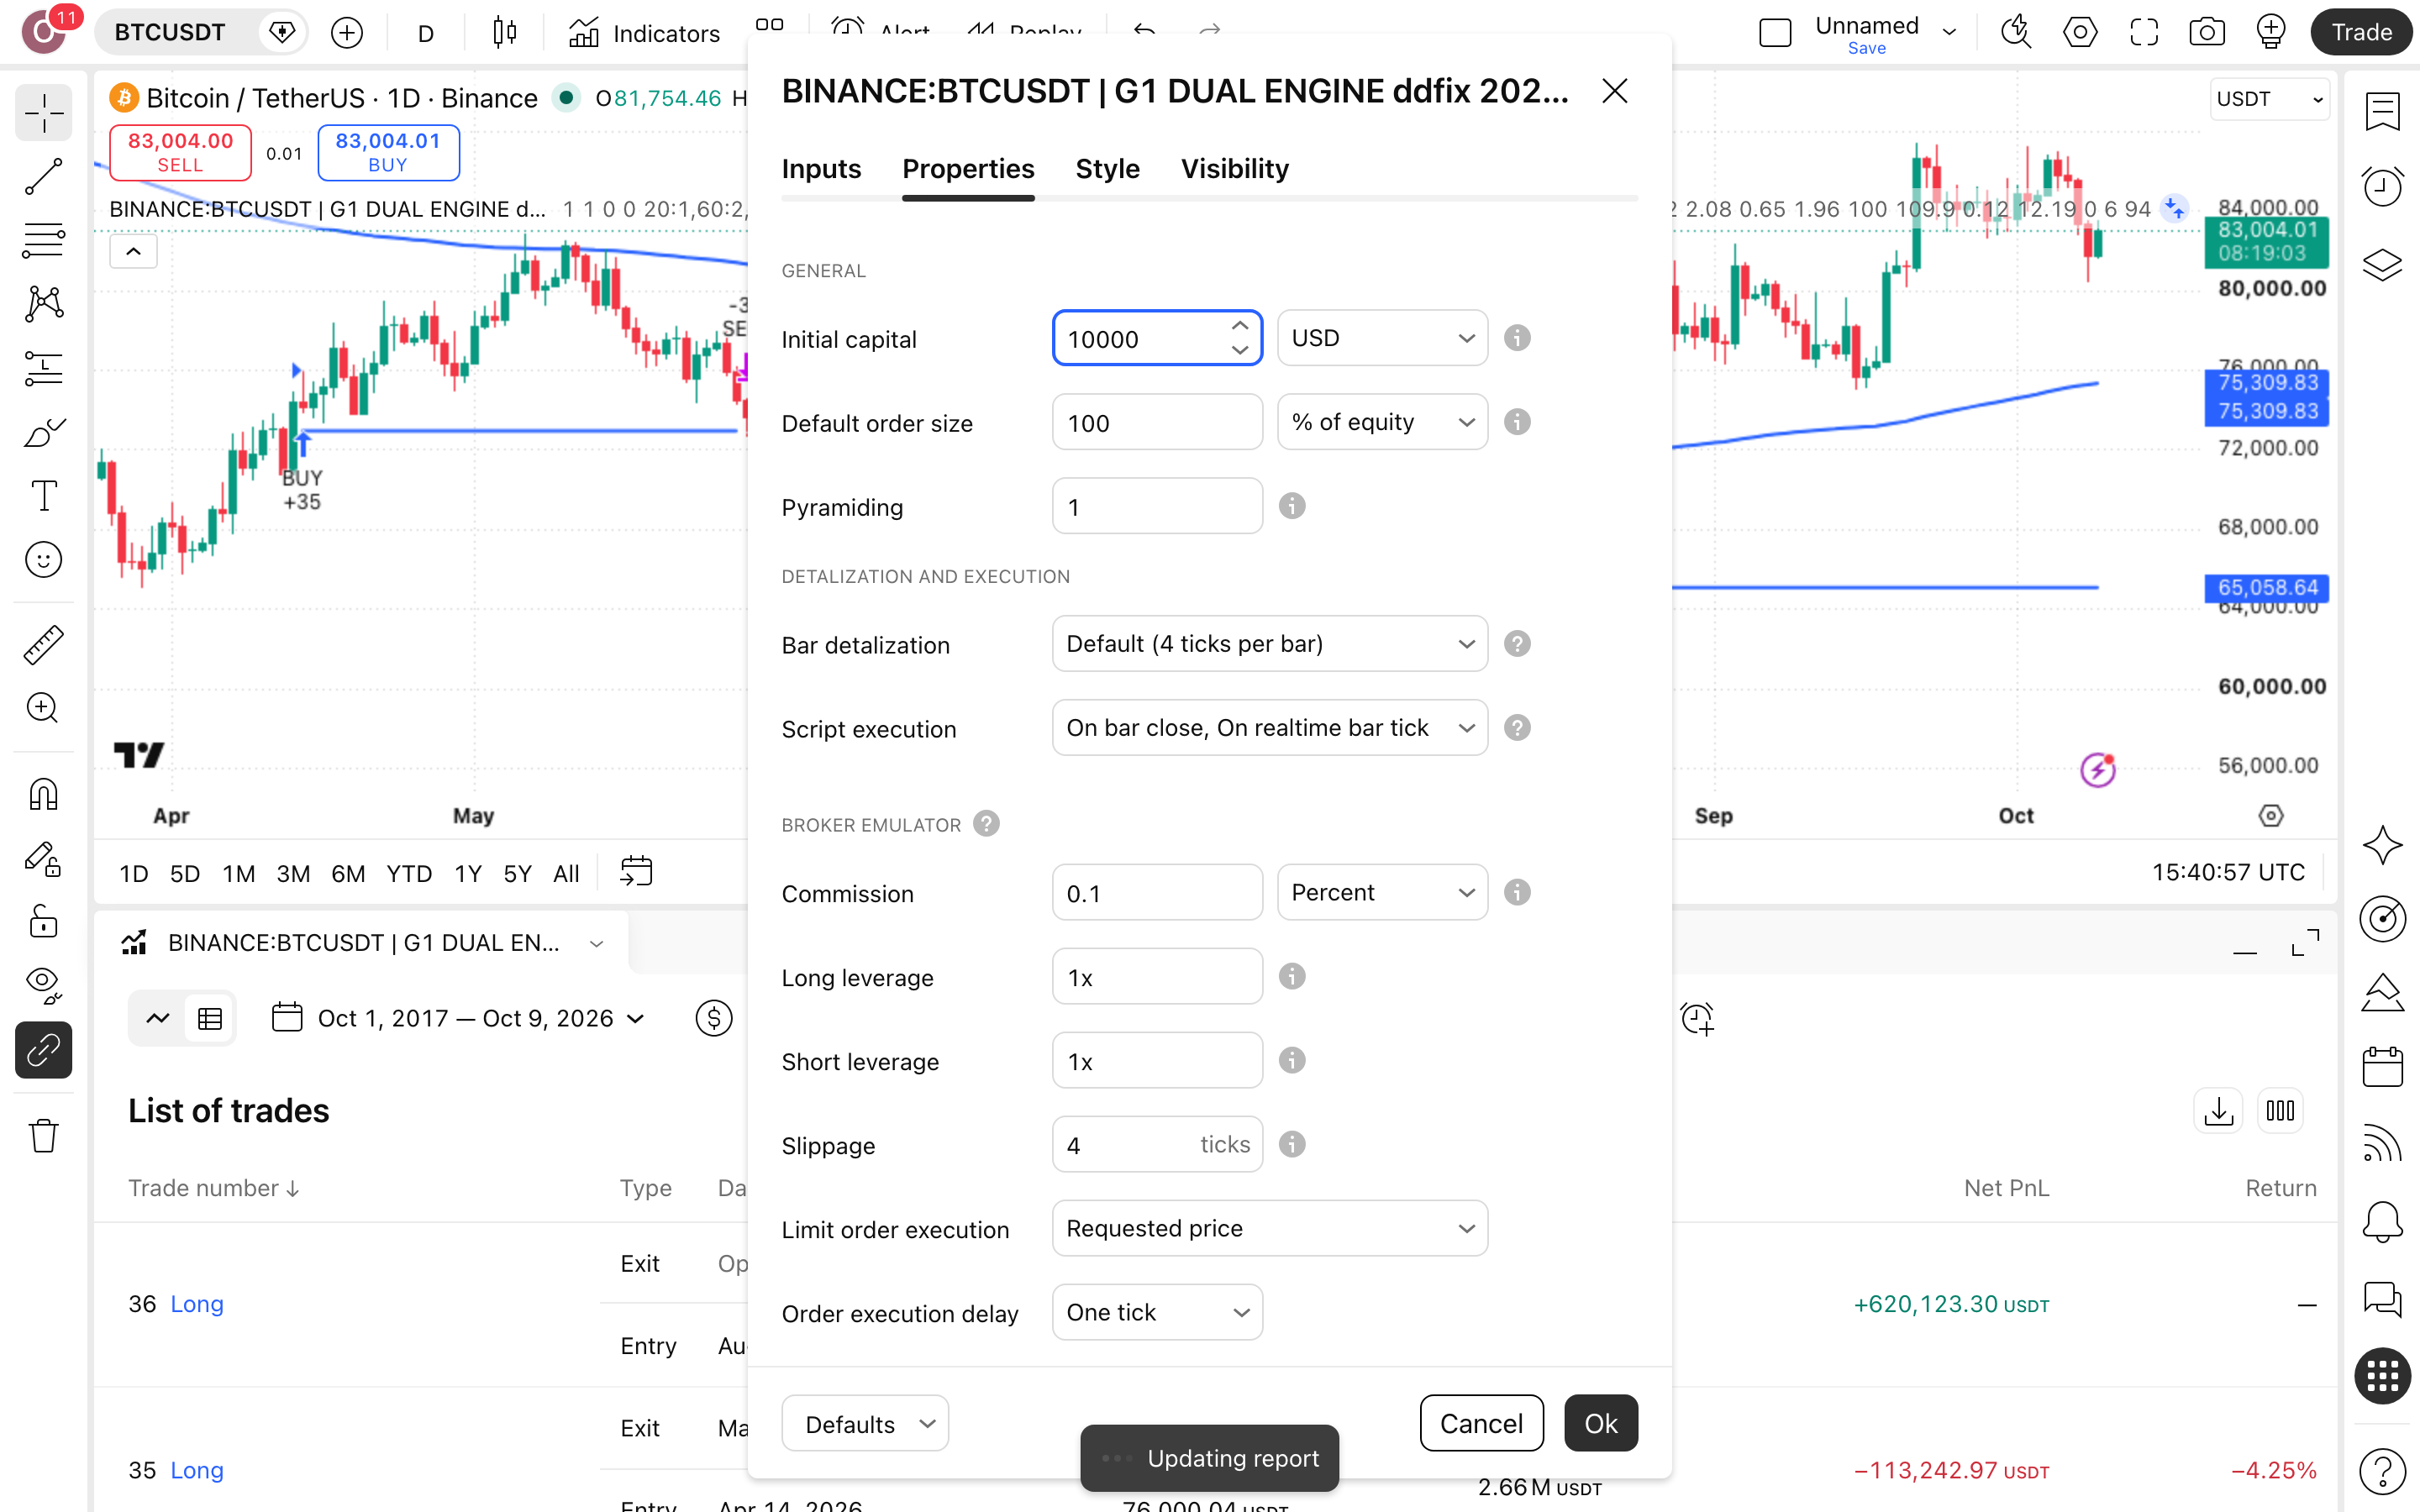This screenshot has width=2420, height=1512.
Task: Open the text annotation tool
Action: pyautogui.click(x=44, y=495)
